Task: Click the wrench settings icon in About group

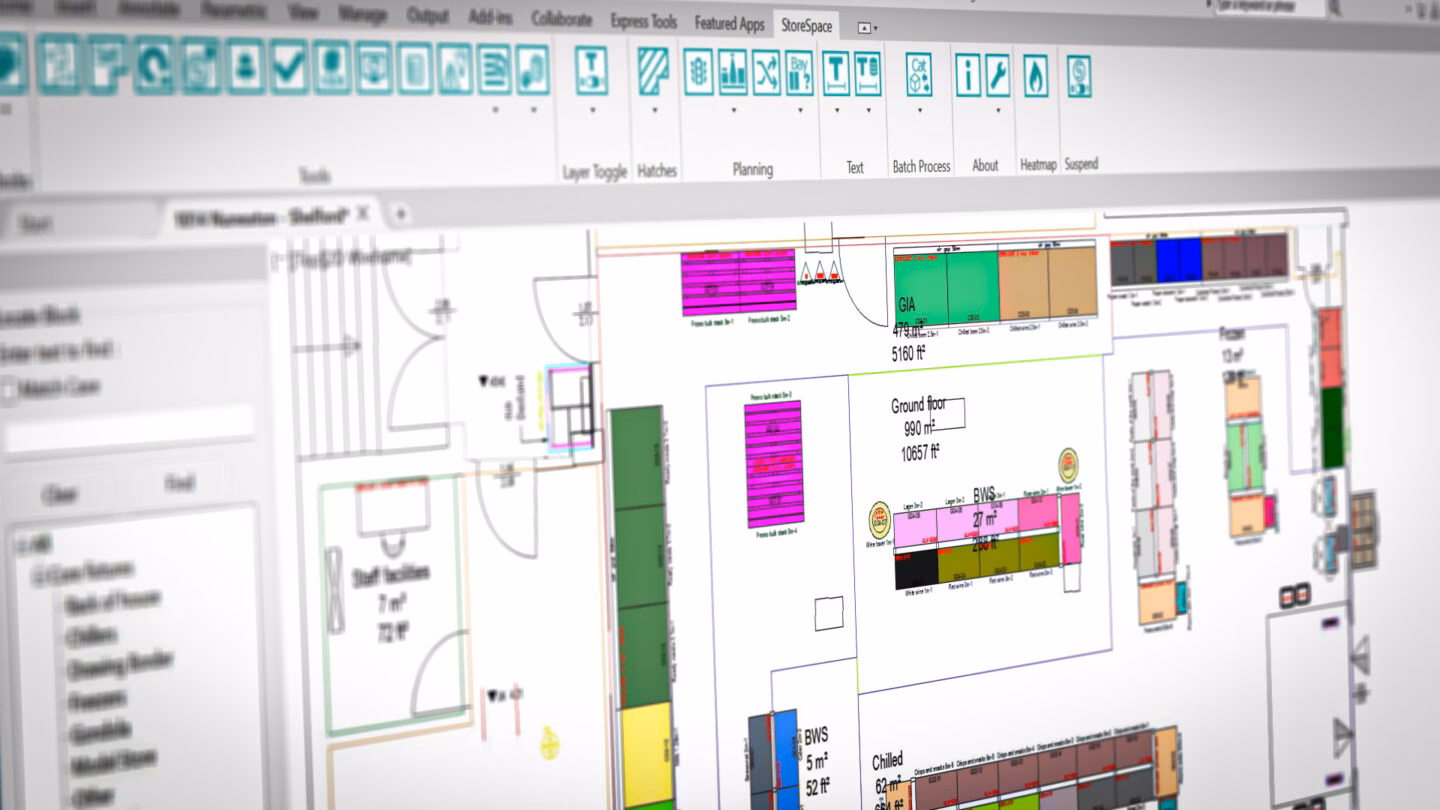Action: pos(998,75)
